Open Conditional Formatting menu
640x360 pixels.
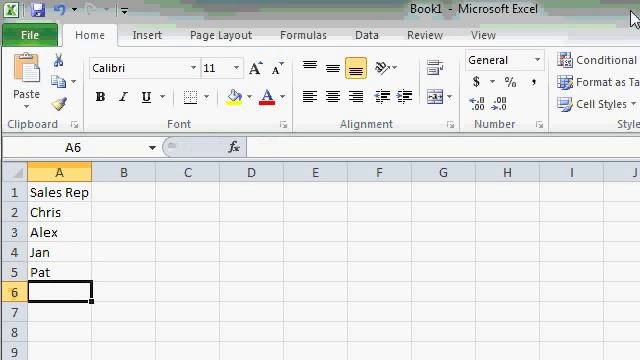pyautogui.click(x=597, y=60)
